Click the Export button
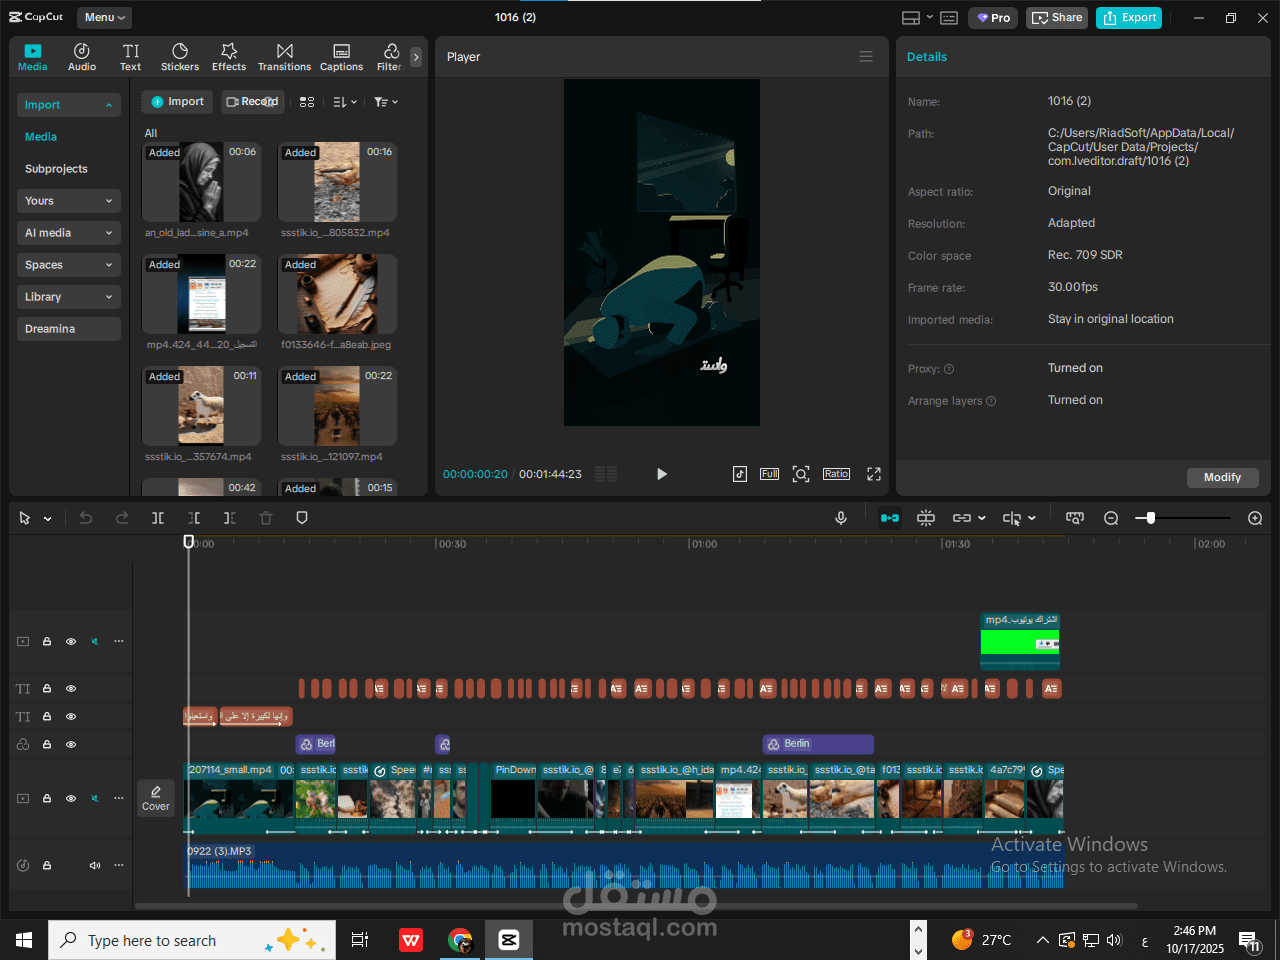The height and width of the screenshot is (960, 1280). click(1129, 18)
